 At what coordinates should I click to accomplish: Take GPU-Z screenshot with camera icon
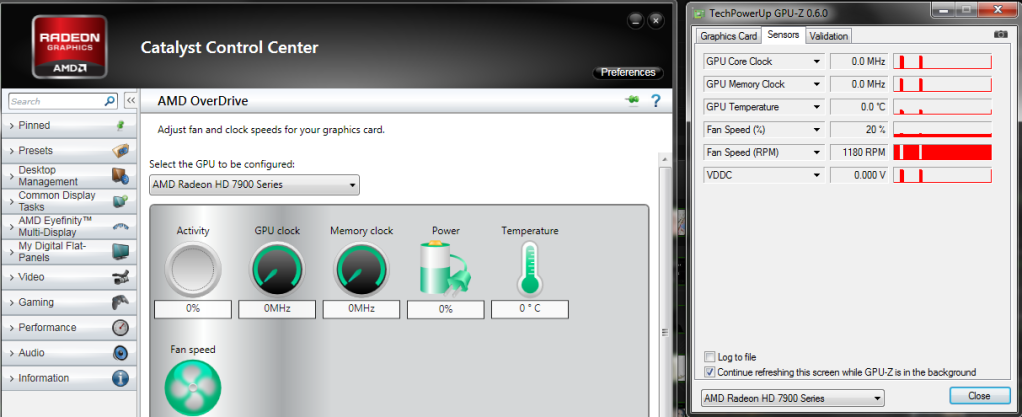[x=1000, y=35]
